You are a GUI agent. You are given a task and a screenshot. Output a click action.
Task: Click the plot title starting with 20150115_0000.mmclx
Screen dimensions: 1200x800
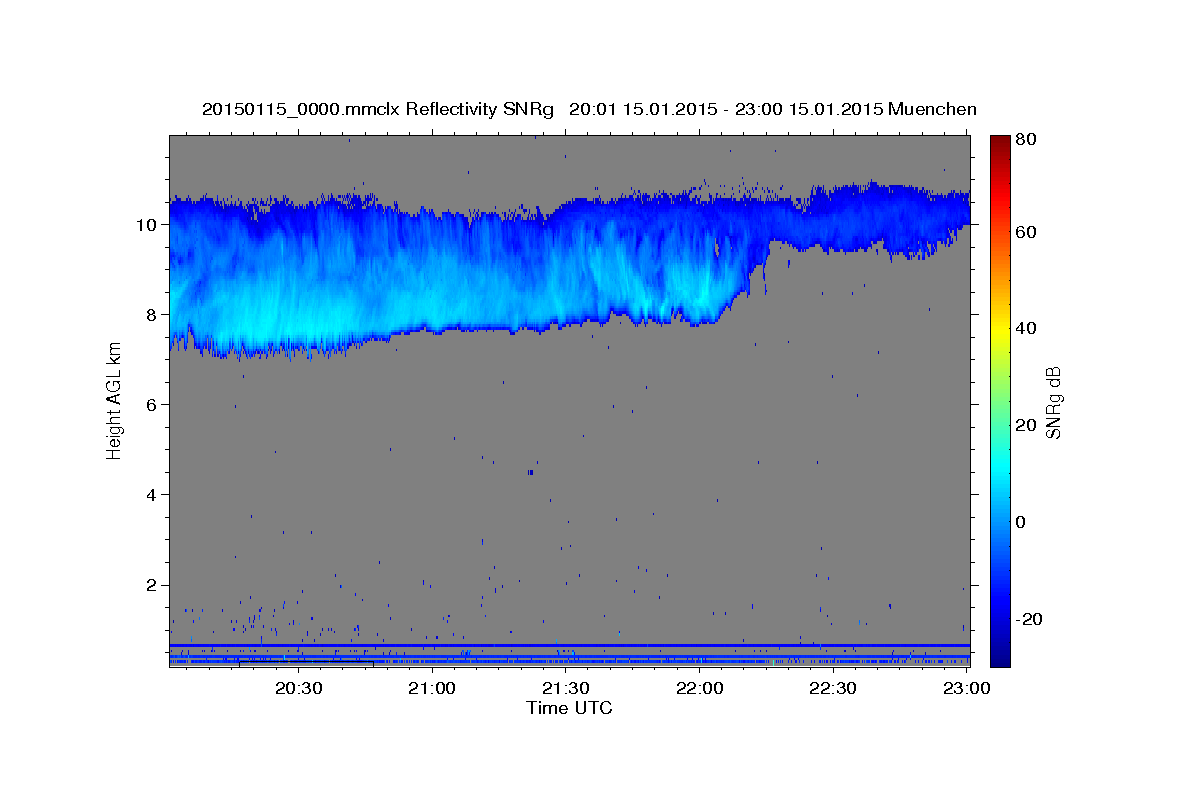point(589,109)
